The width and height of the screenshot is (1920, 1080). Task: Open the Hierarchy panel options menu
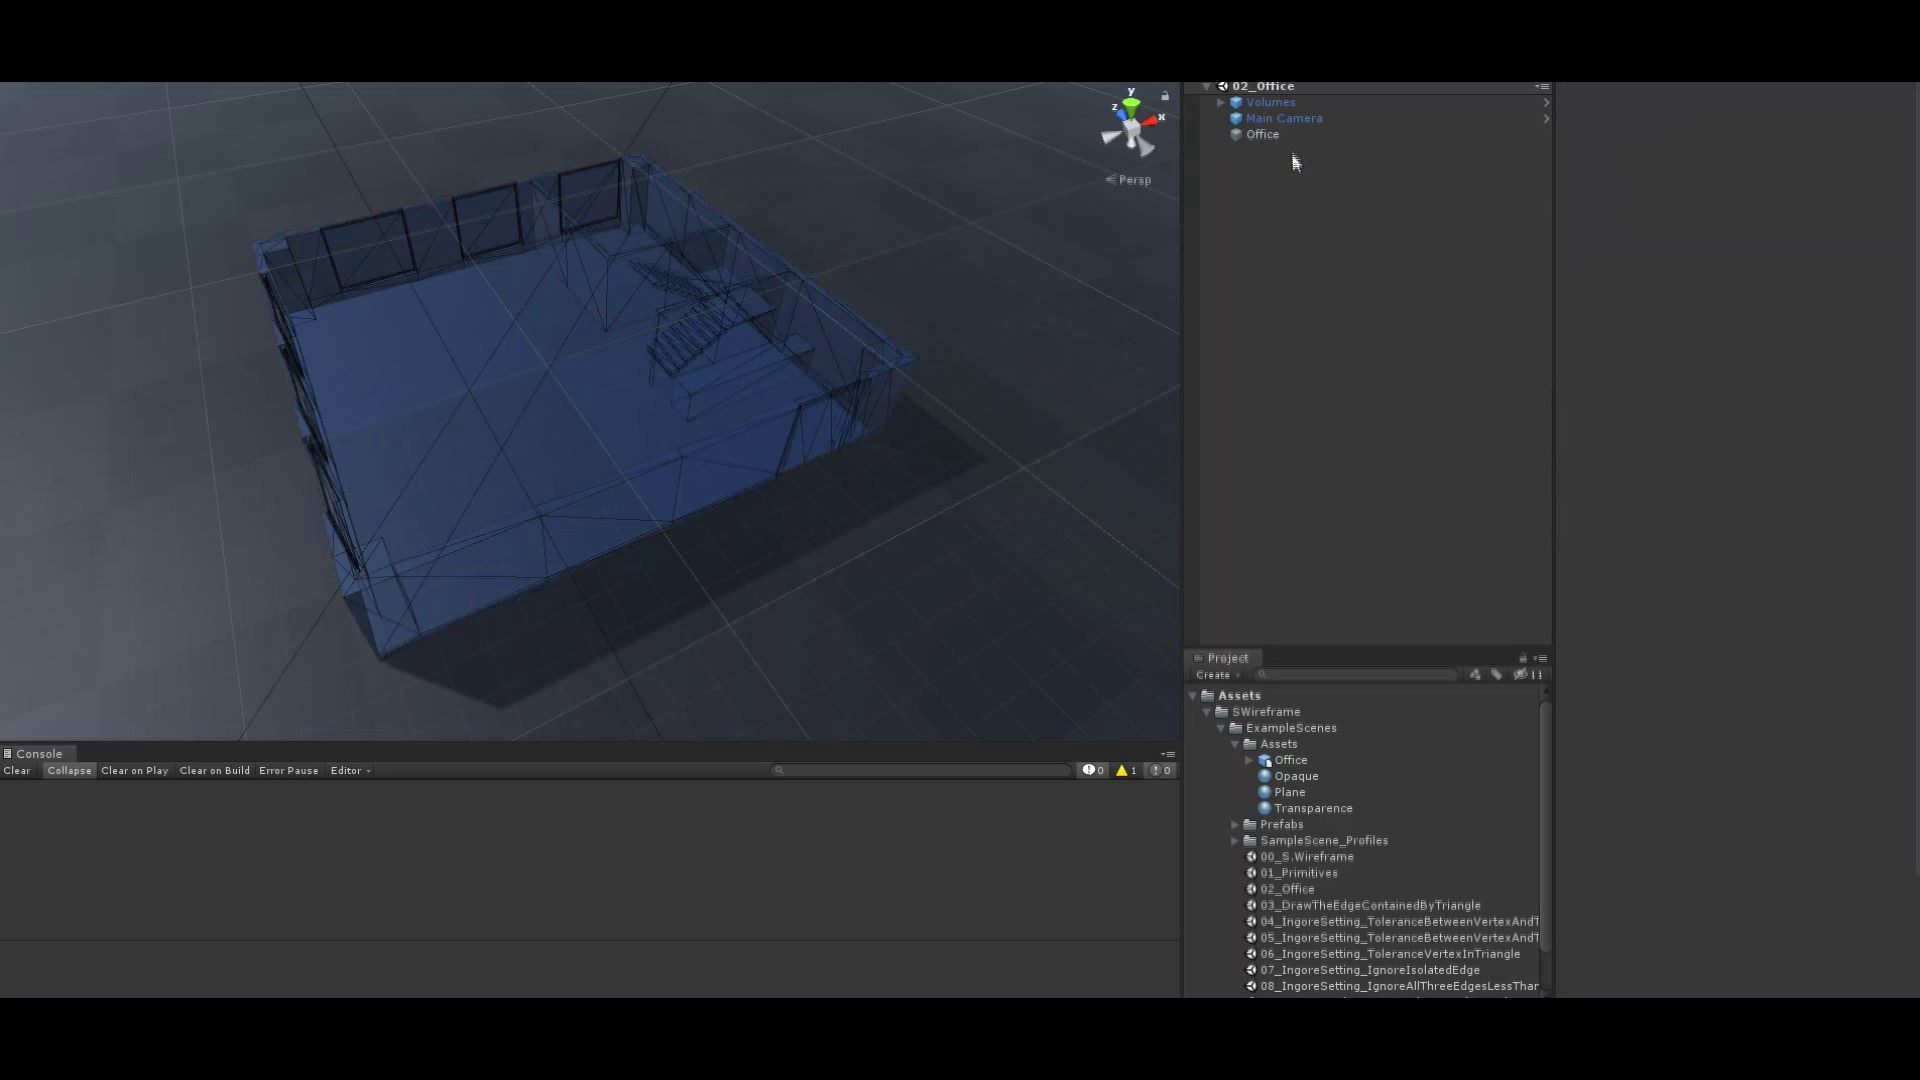click(x=1542, y=87)
